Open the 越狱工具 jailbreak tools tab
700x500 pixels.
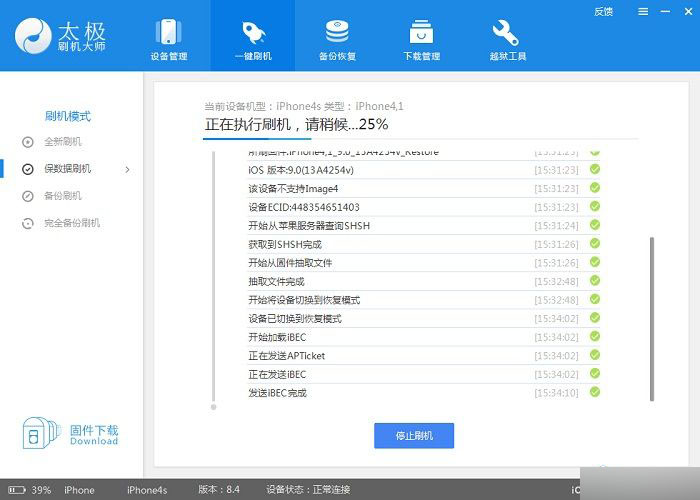pos(508,39)
